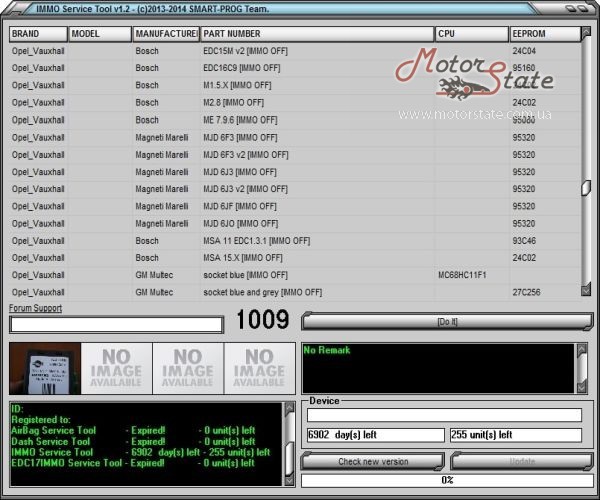This screenshot has width=600, height=500.
Task: Click the second No Image Available thumbnail
Action: 116,368
